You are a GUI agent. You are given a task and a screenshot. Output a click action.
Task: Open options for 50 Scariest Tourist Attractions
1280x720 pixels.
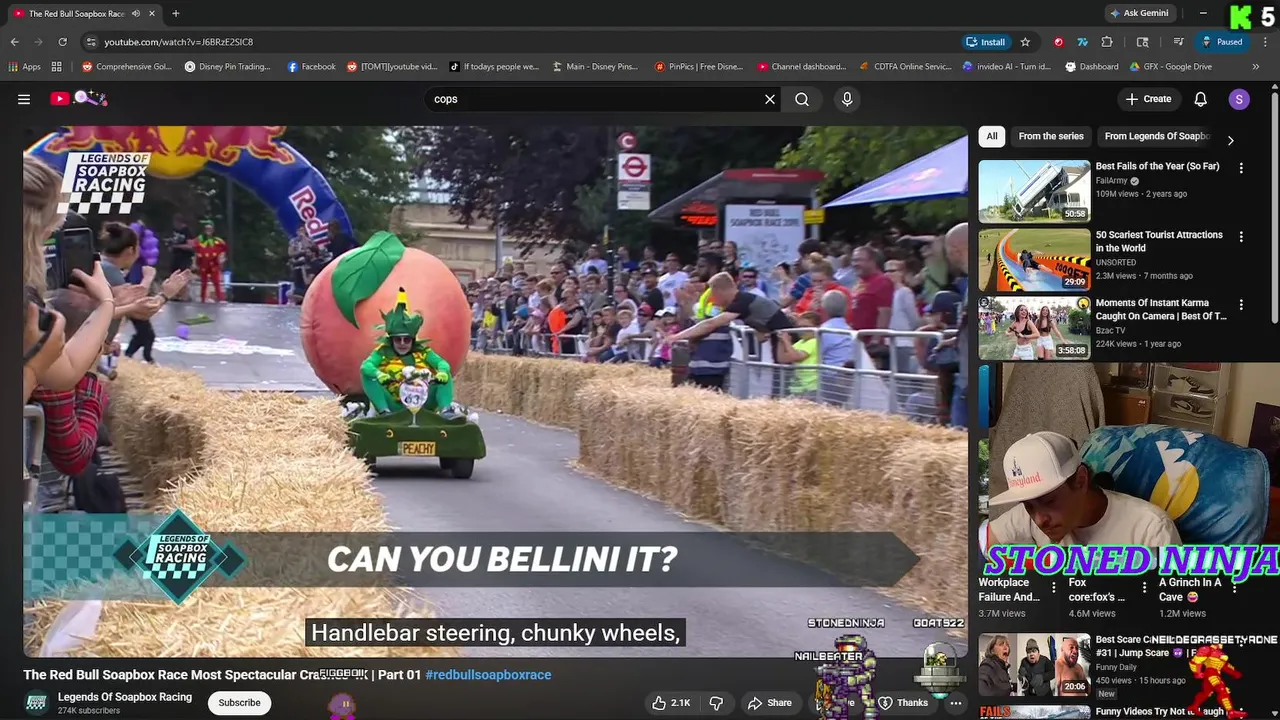1241,237
